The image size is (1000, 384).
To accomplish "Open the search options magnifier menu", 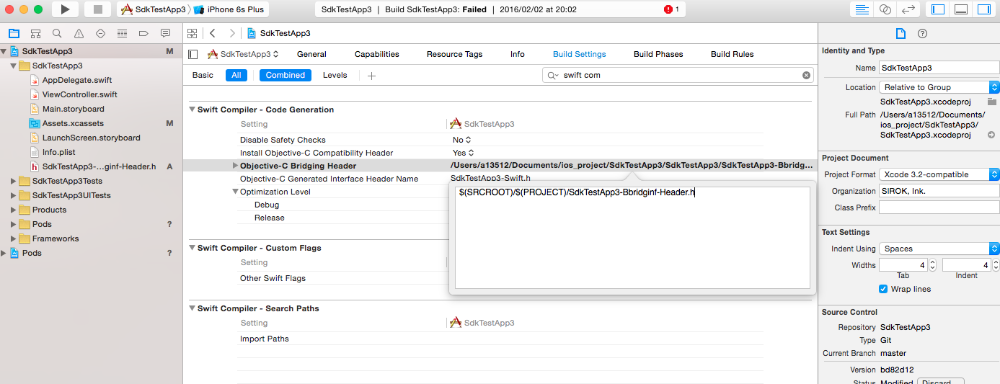I will point(552,75).
